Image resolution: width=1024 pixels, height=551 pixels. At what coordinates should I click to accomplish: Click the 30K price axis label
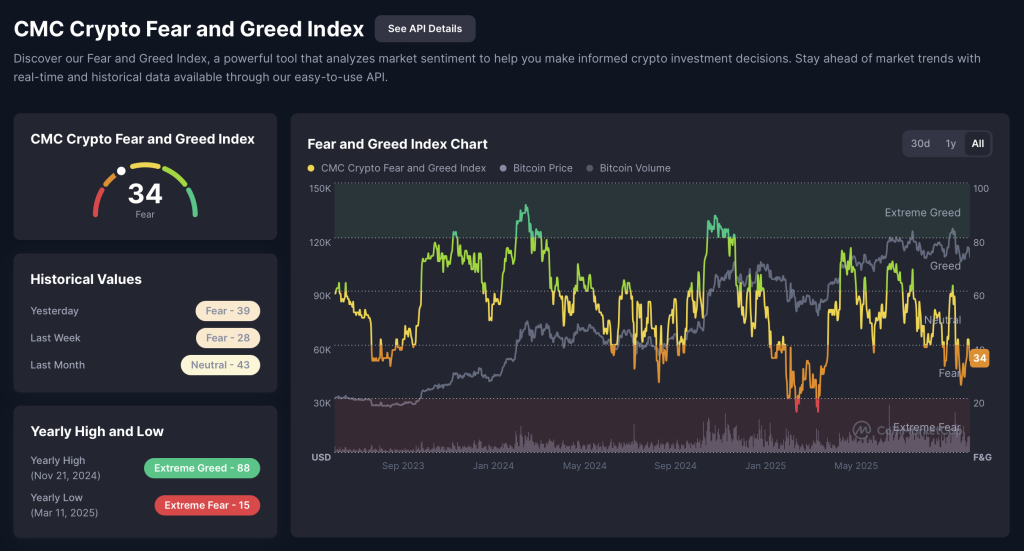pos(322,403)
